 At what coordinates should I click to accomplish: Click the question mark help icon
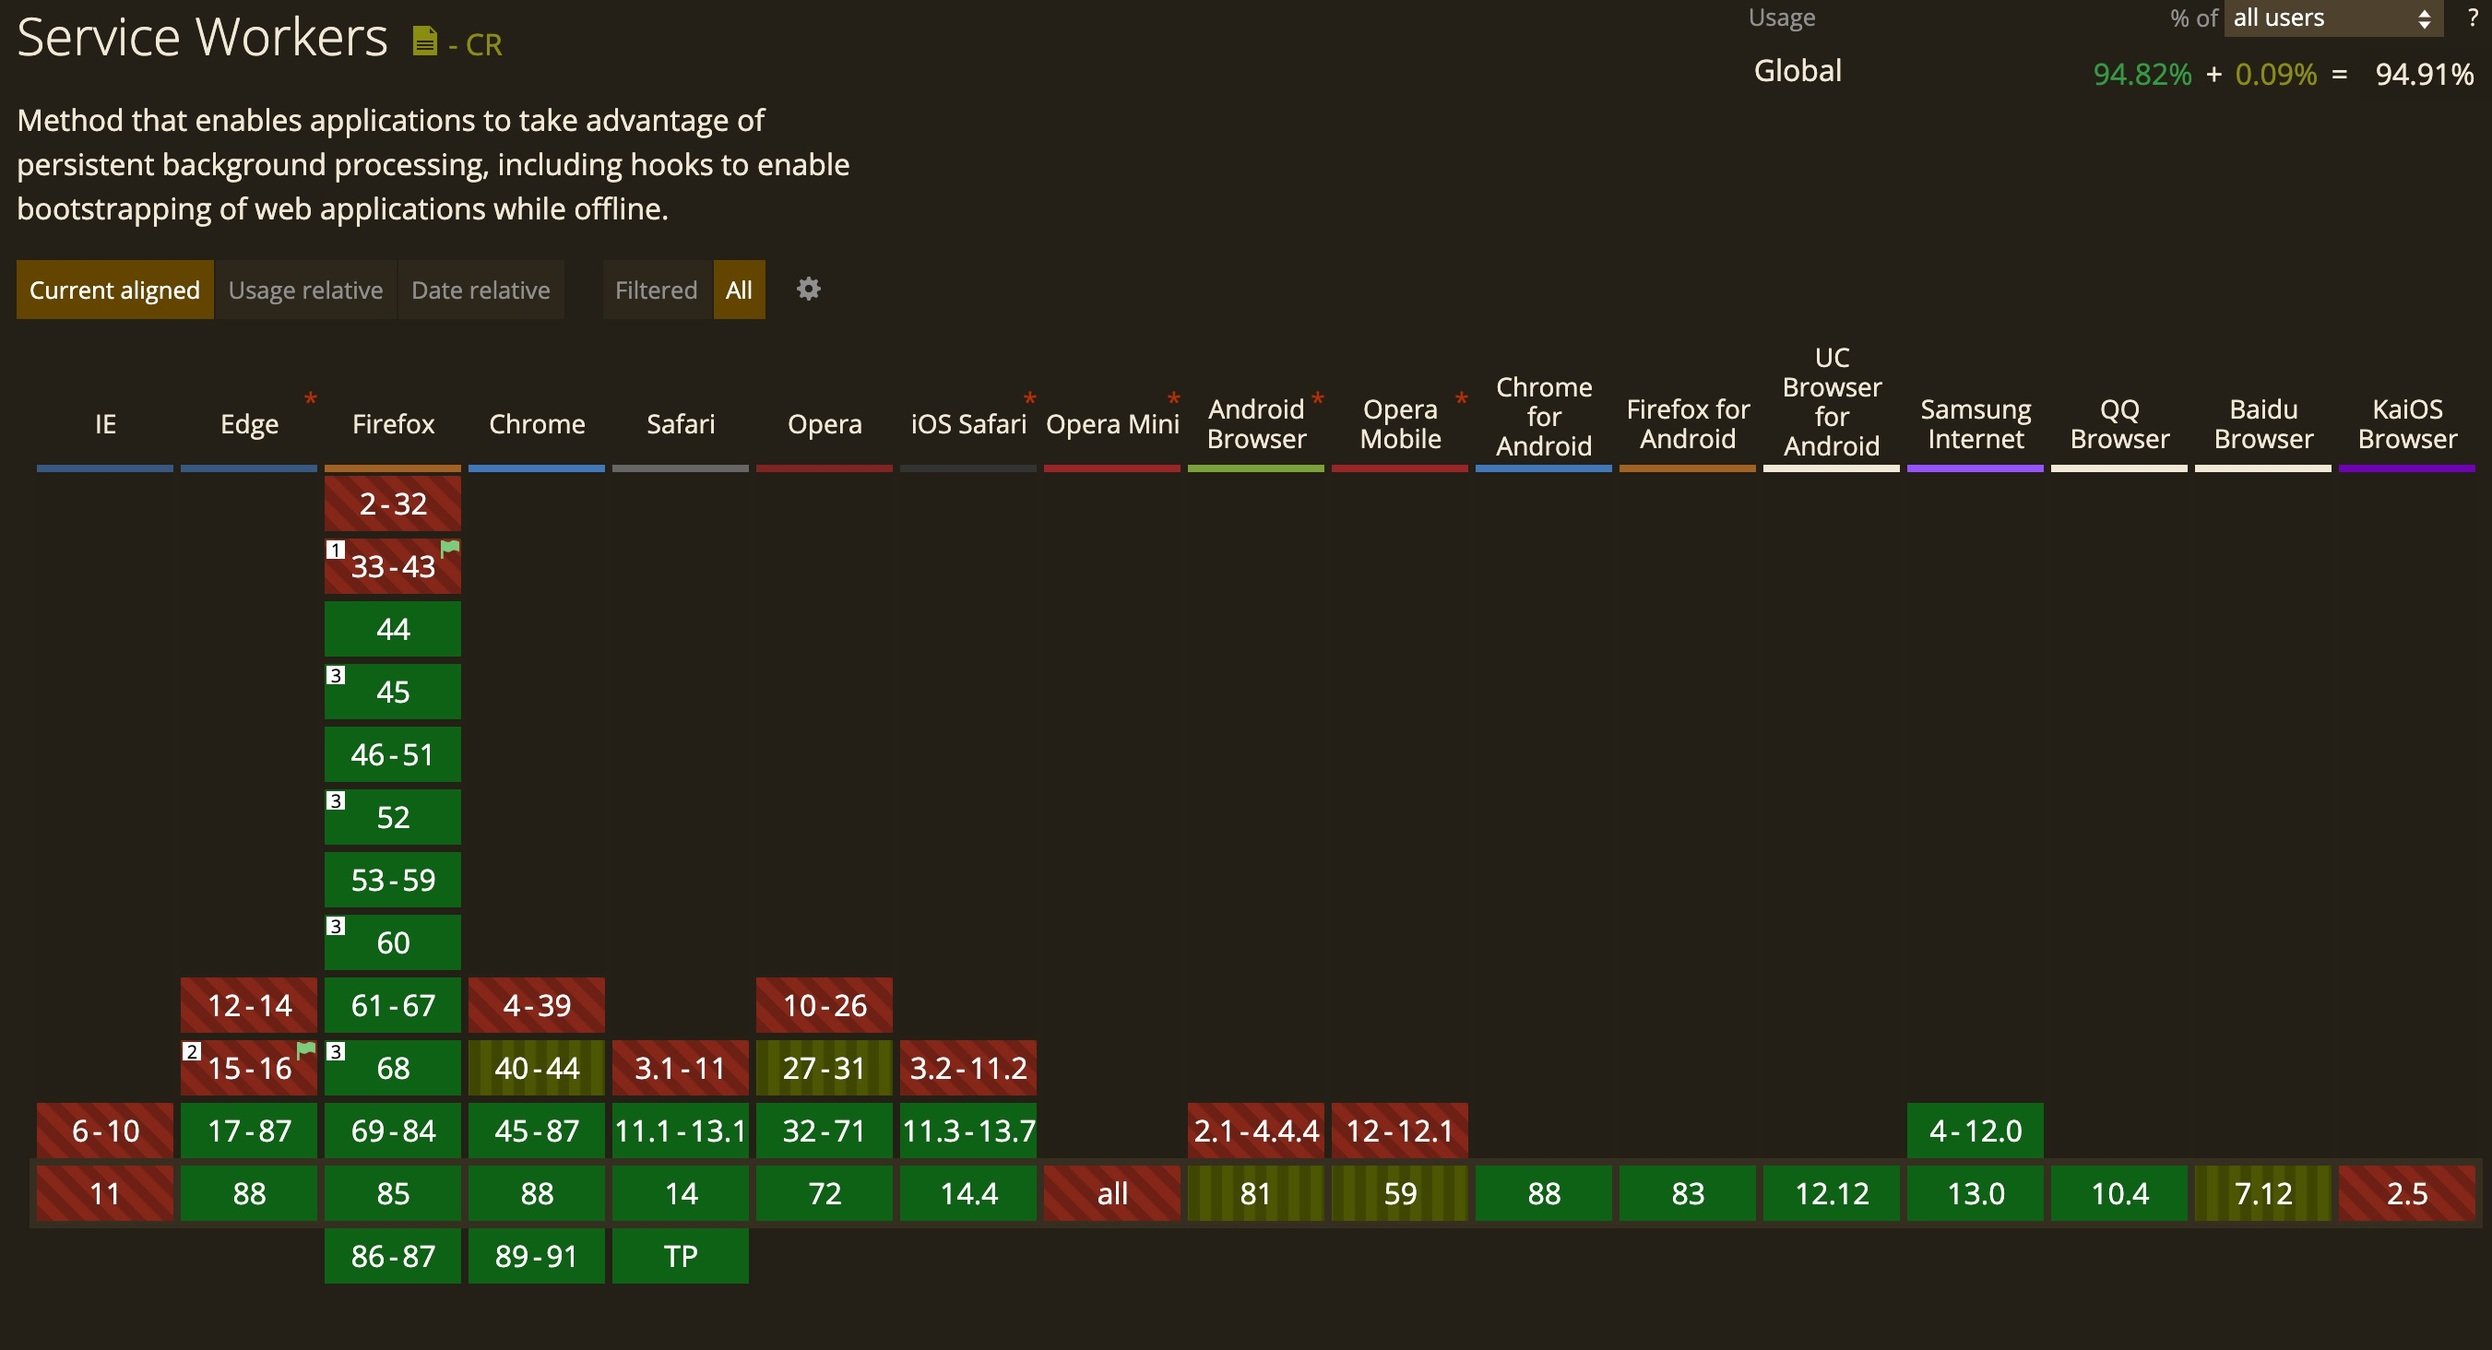(2472, 18)
